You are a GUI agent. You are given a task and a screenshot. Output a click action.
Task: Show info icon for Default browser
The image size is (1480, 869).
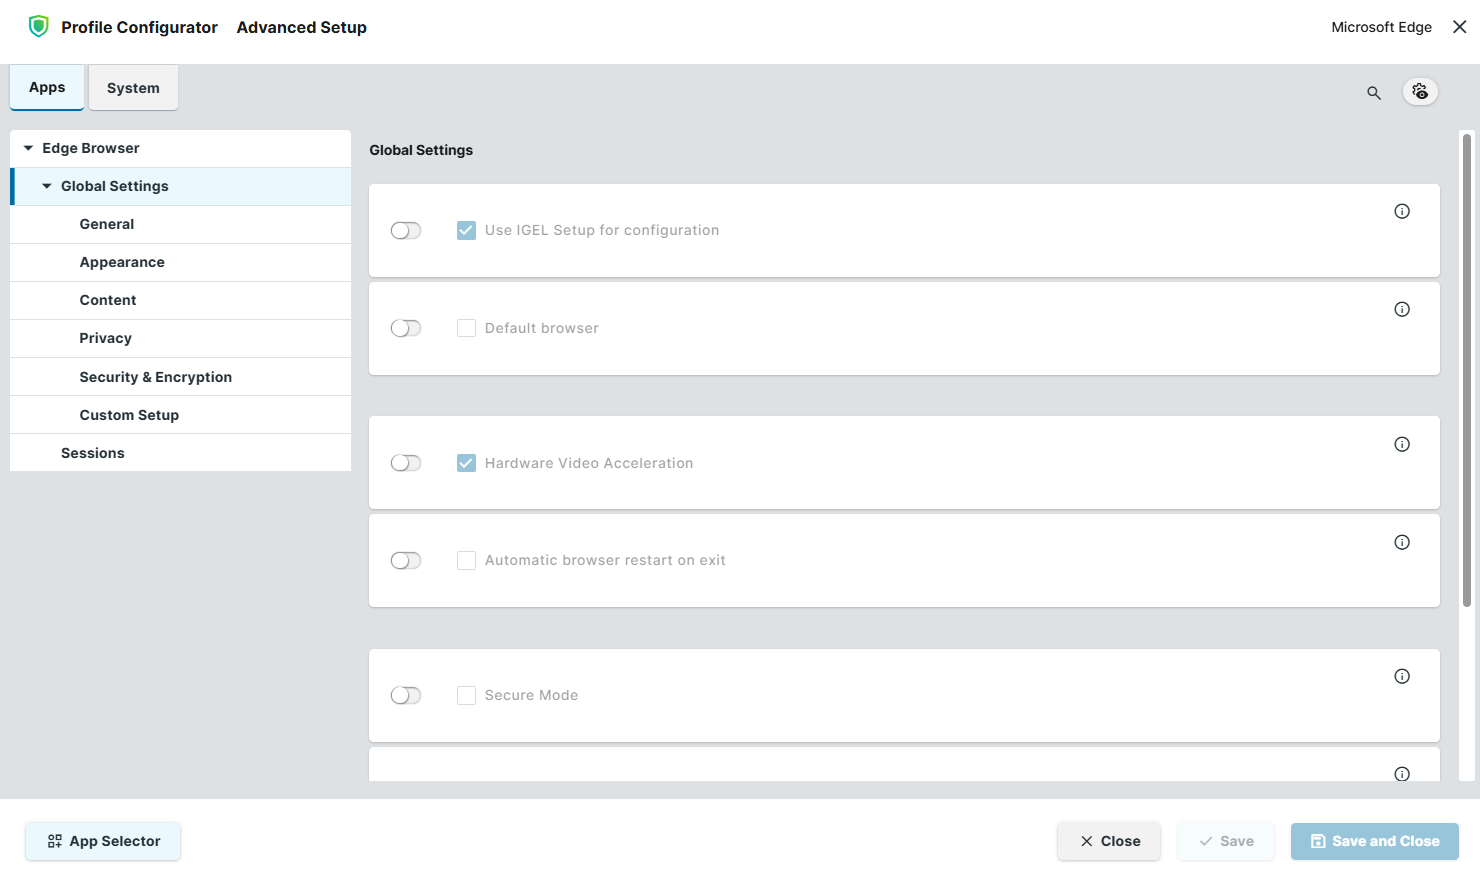(1402, 309)
